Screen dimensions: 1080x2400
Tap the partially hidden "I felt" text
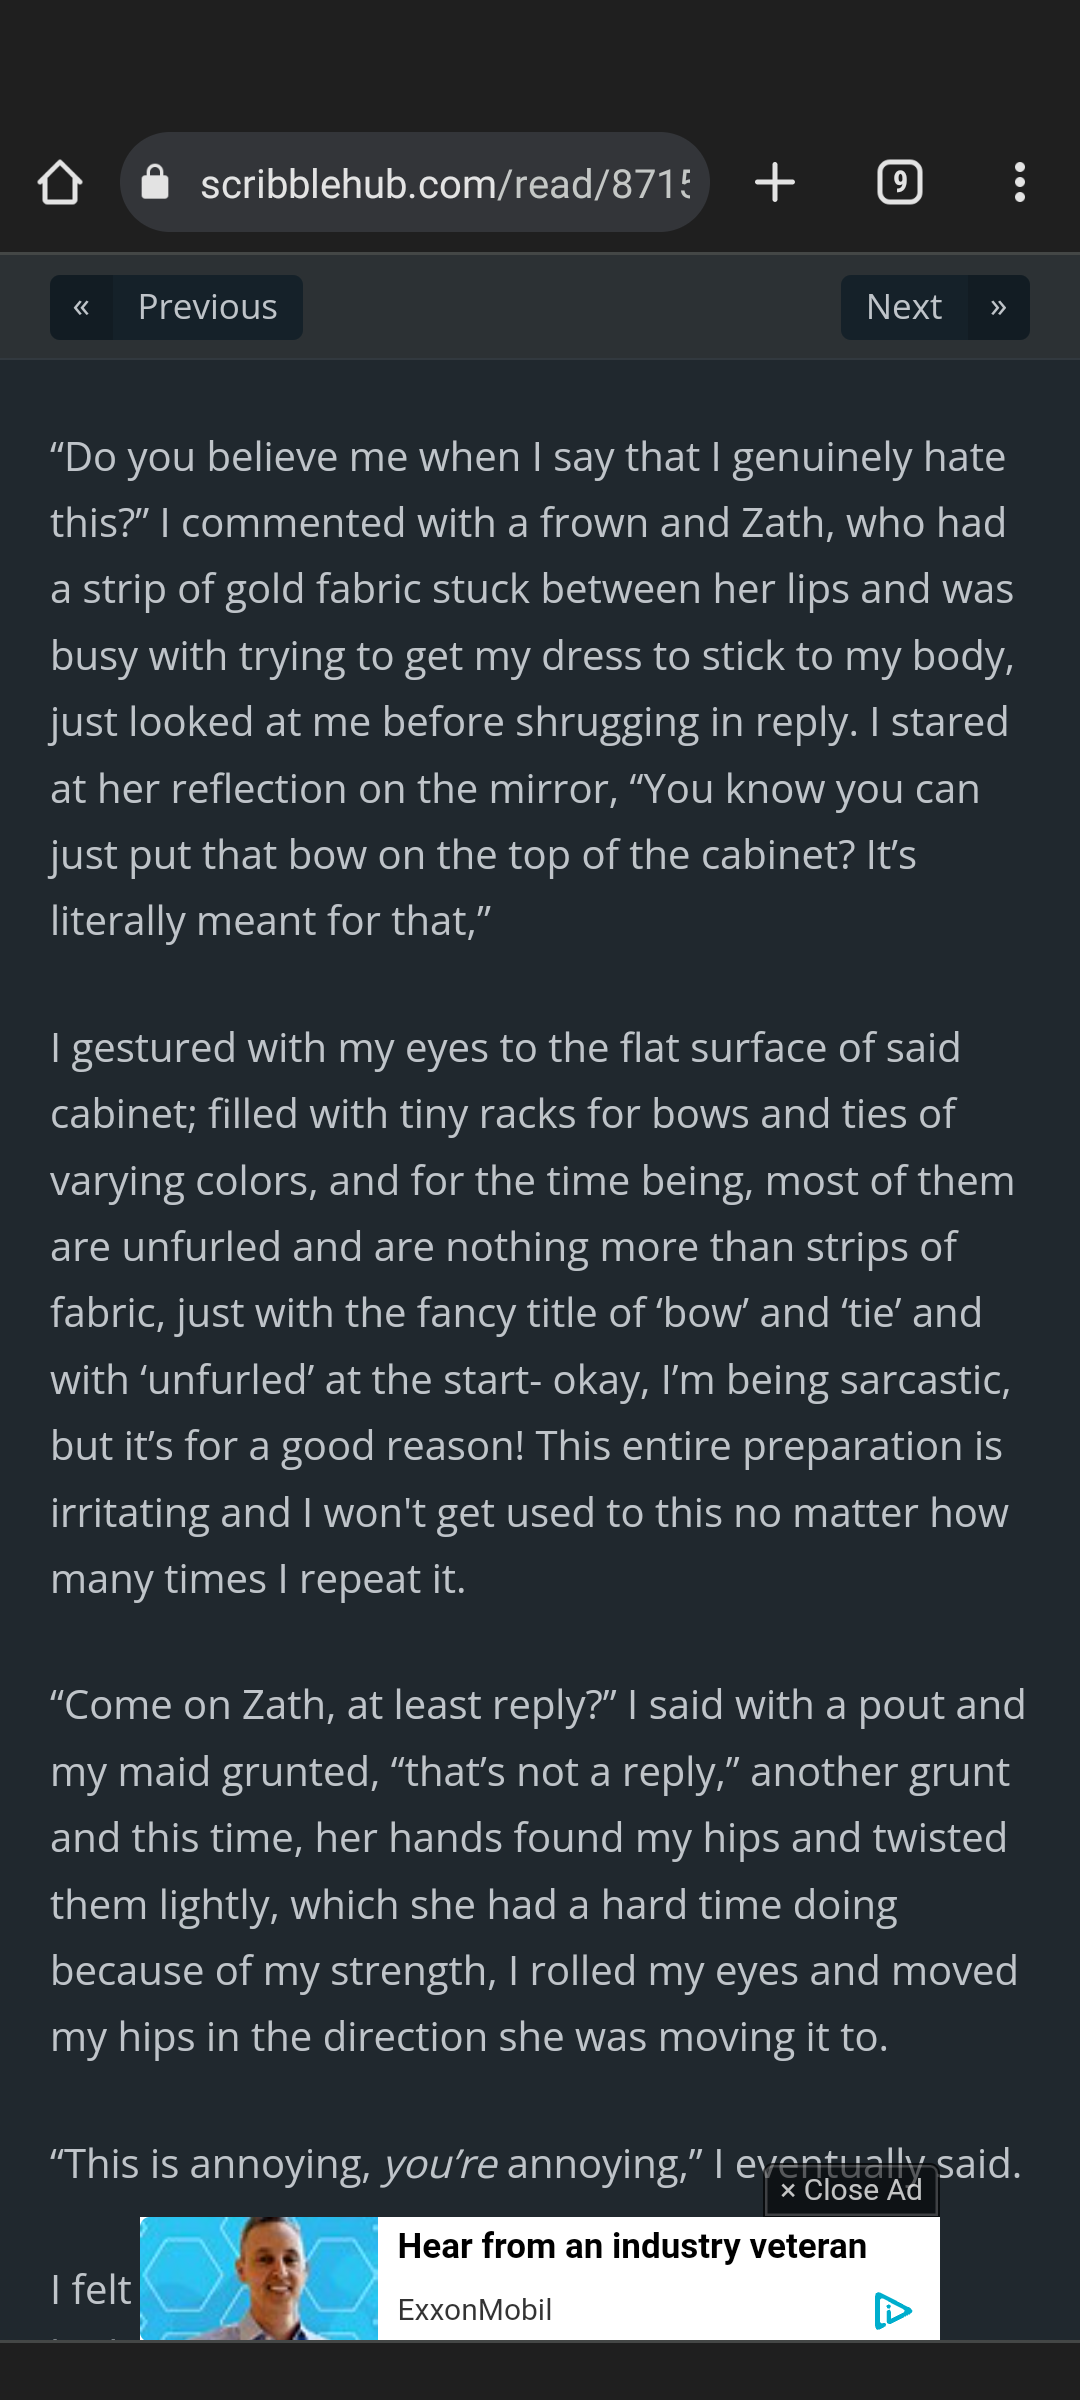[91, 2290]
